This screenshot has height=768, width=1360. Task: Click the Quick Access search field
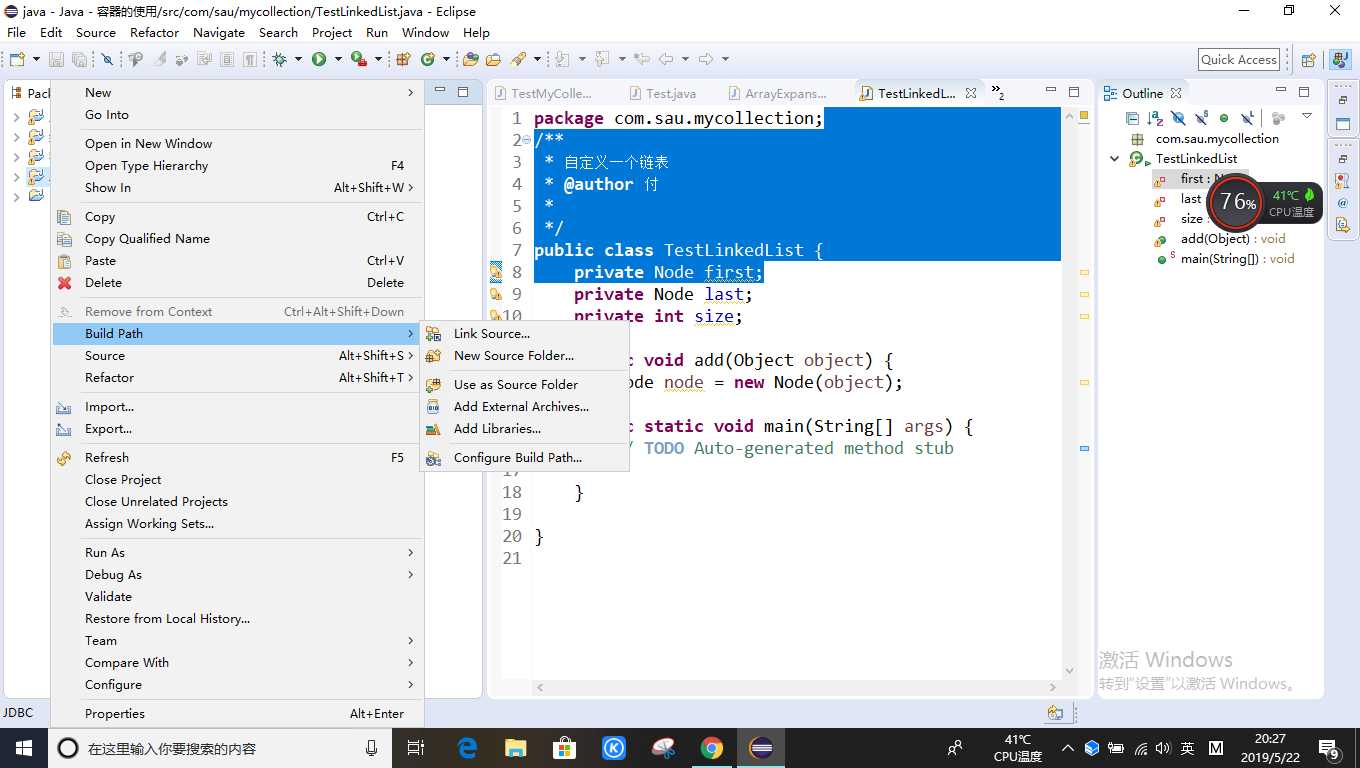[x=1239, y=60]
